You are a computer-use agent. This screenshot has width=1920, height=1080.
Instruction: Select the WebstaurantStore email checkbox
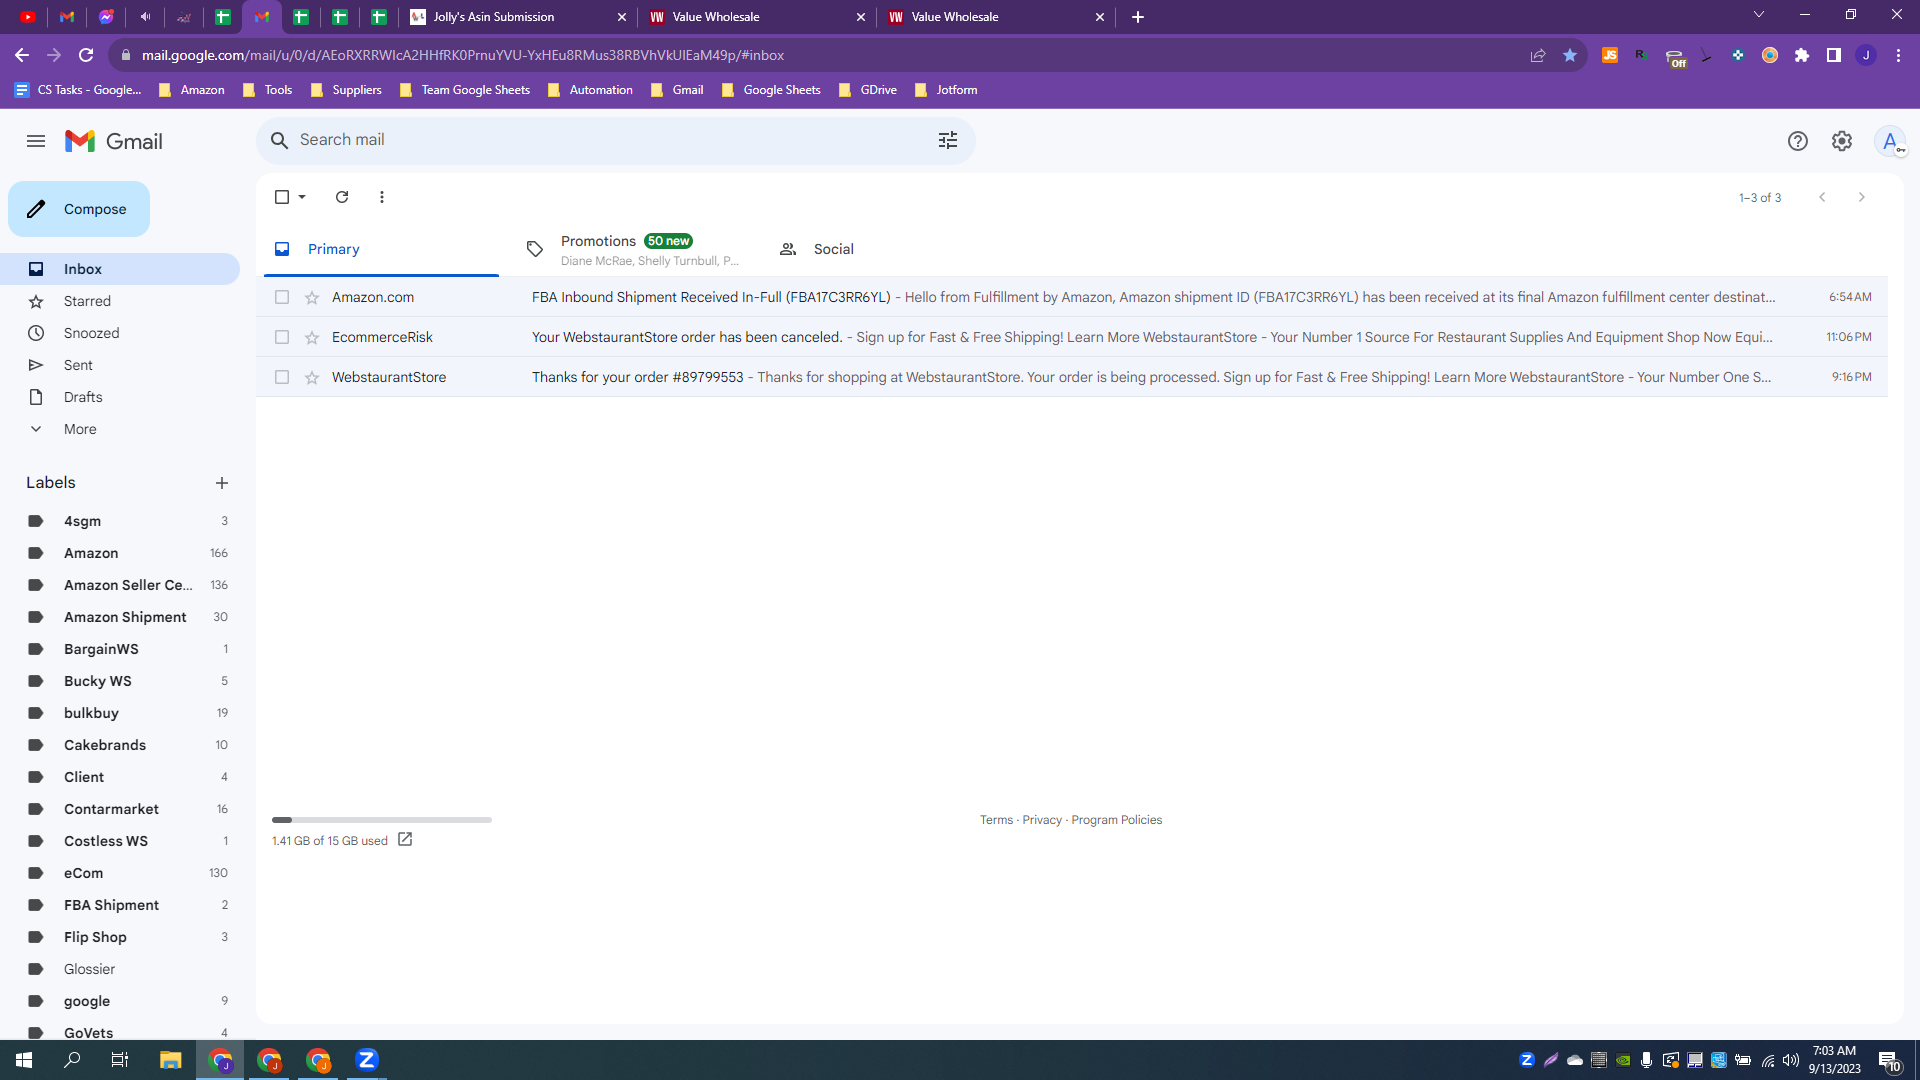[x=282, y=377]
